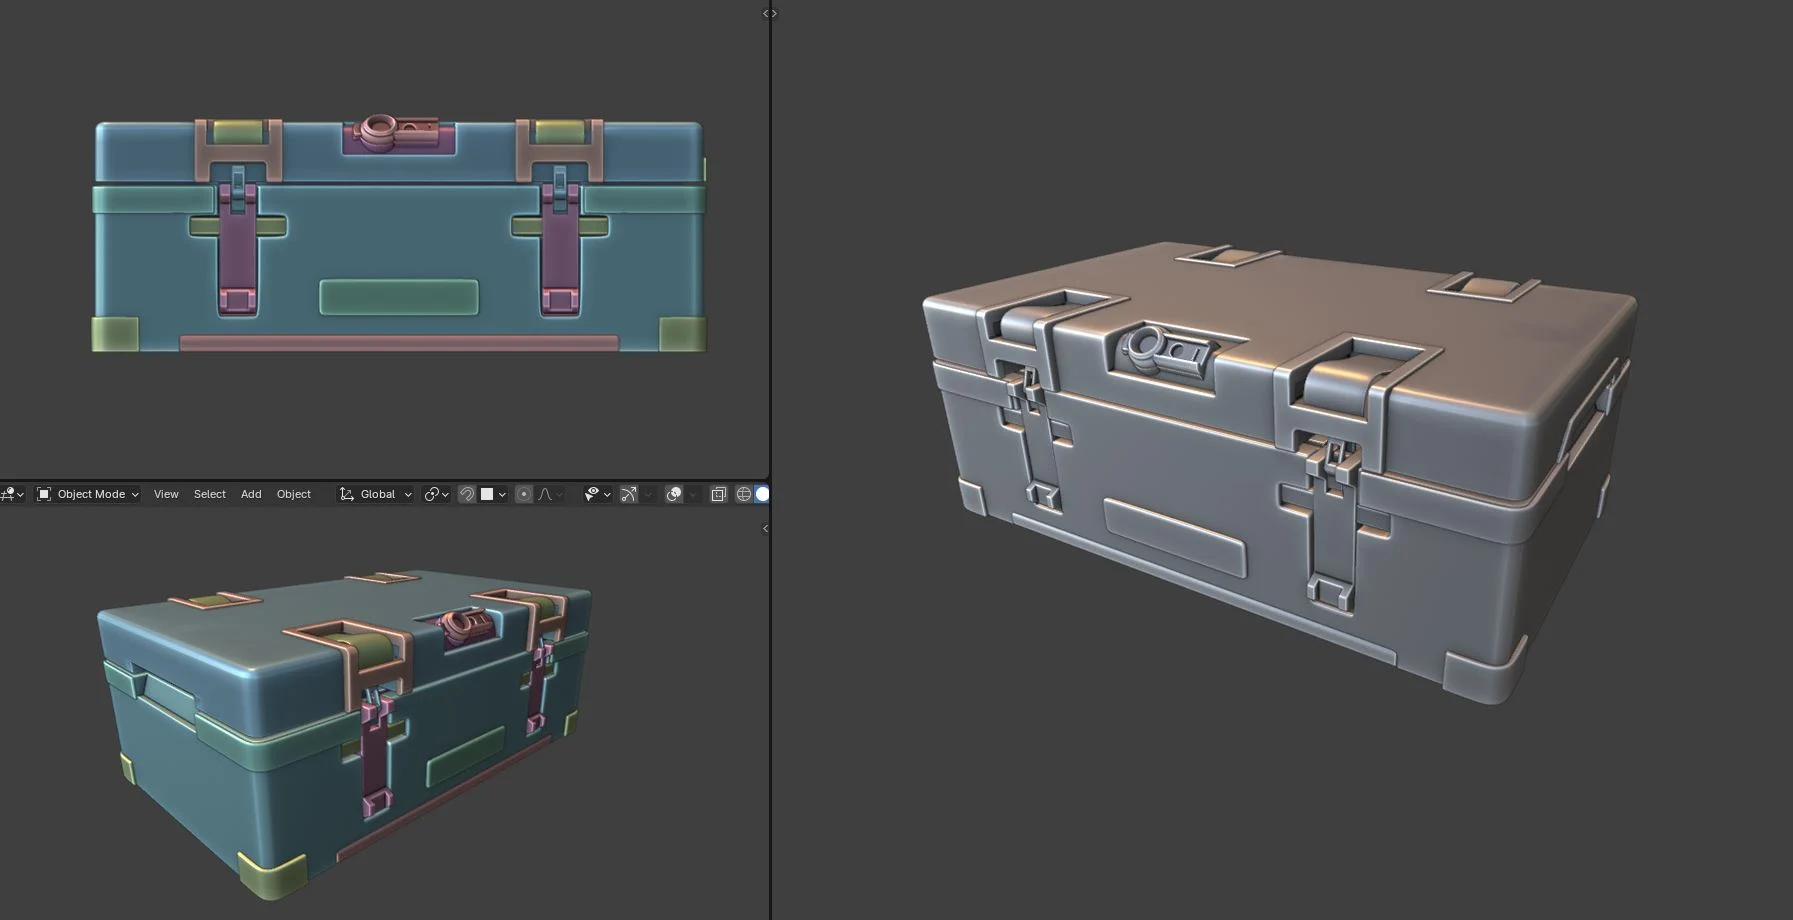This screenshot has width=1793, height=920.
Task: Switch to solid viewport shading
Action: pyautogui.click(x=762, y=494)
